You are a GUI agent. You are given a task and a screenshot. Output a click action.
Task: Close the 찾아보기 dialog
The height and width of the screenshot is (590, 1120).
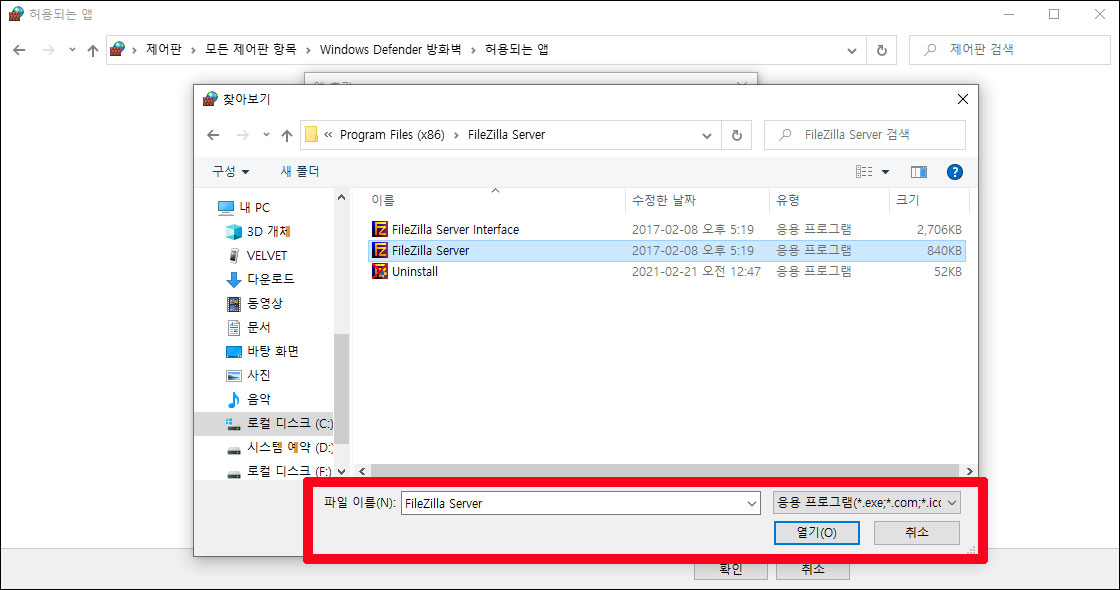[x=963, y=99]
